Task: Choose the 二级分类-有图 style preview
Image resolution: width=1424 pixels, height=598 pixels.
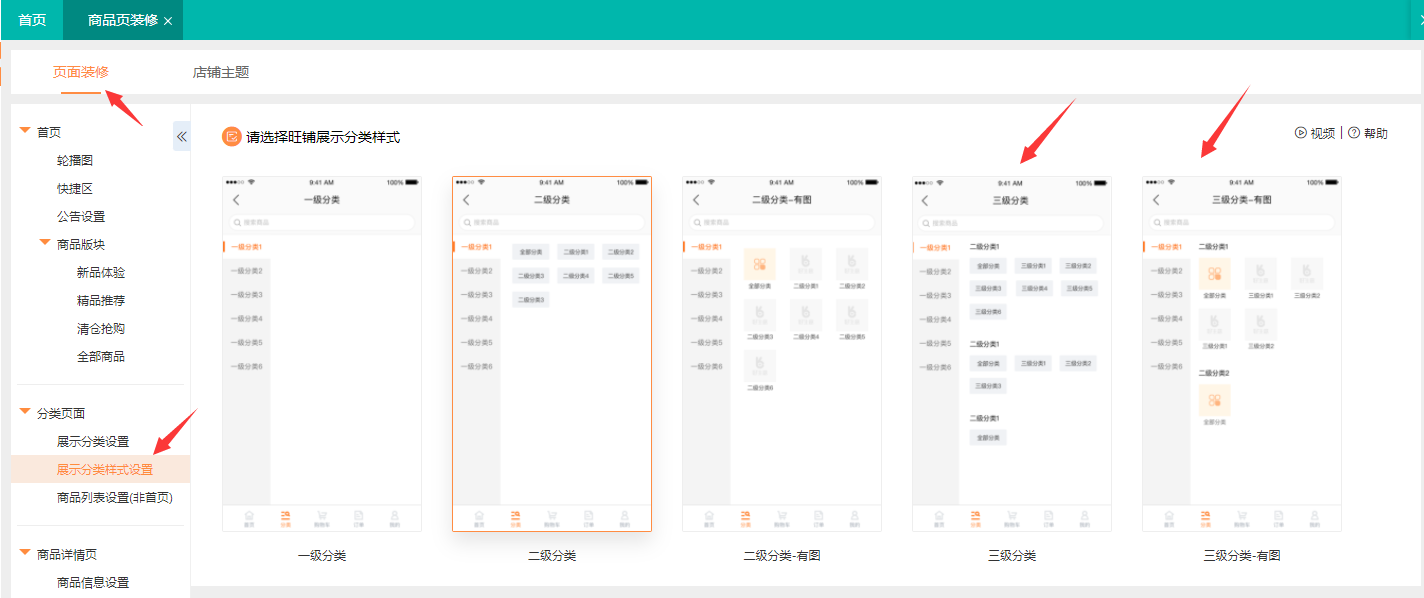Action: tap(781, 354)
